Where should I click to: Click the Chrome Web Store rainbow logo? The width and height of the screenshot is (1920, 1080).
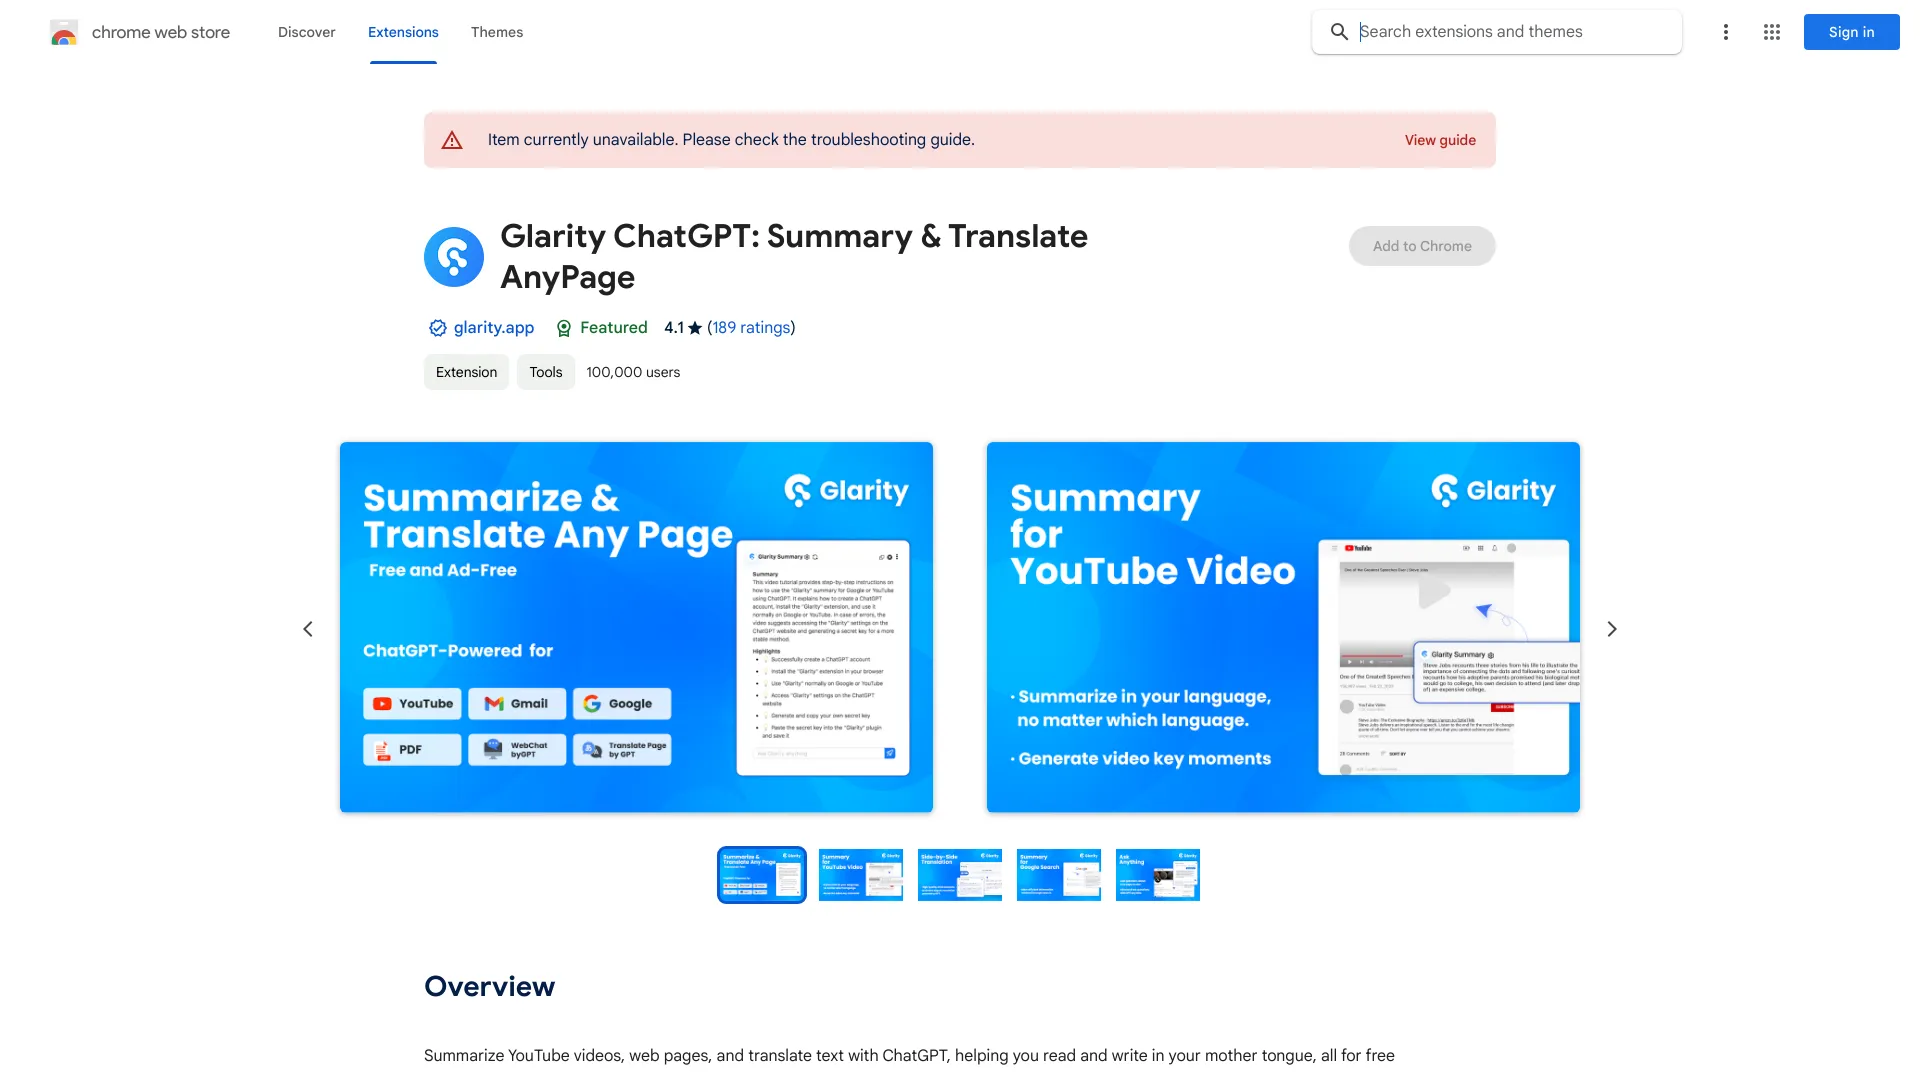[x=63, y=32]
